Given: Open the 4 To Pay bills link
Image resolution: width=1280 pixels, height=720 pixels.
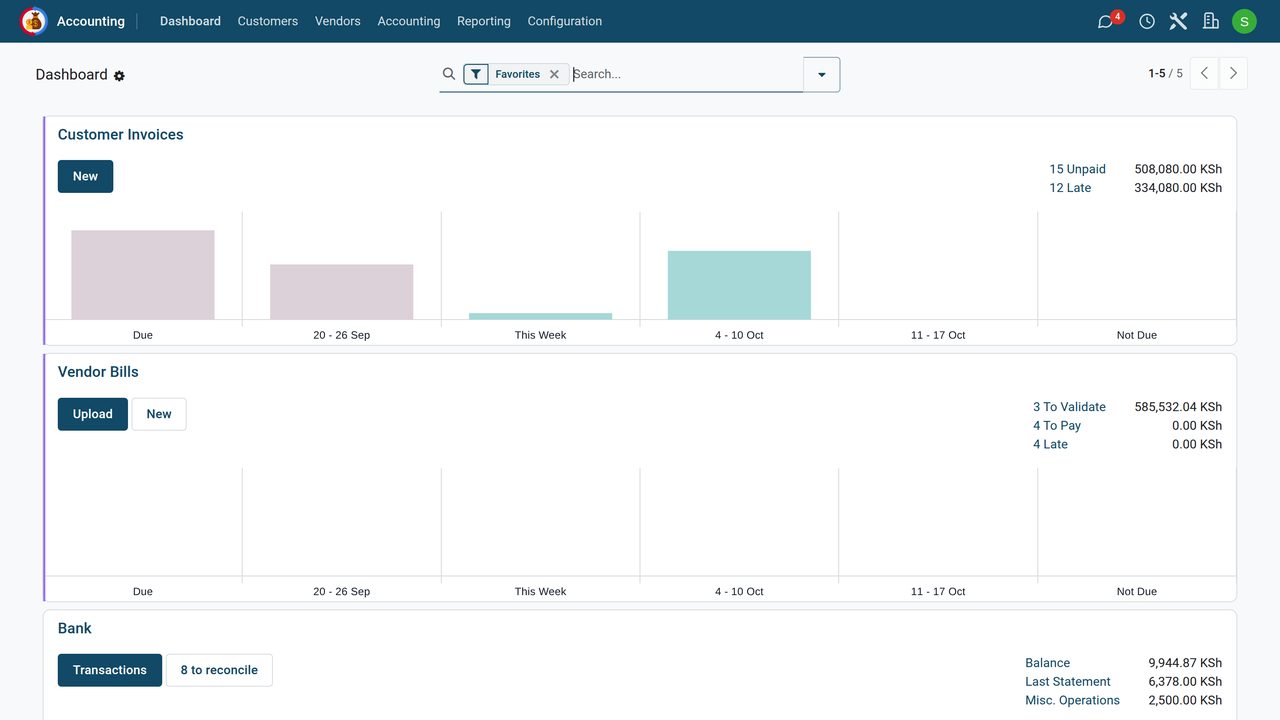Looking at the screenshot, I should pos(1057,426).
